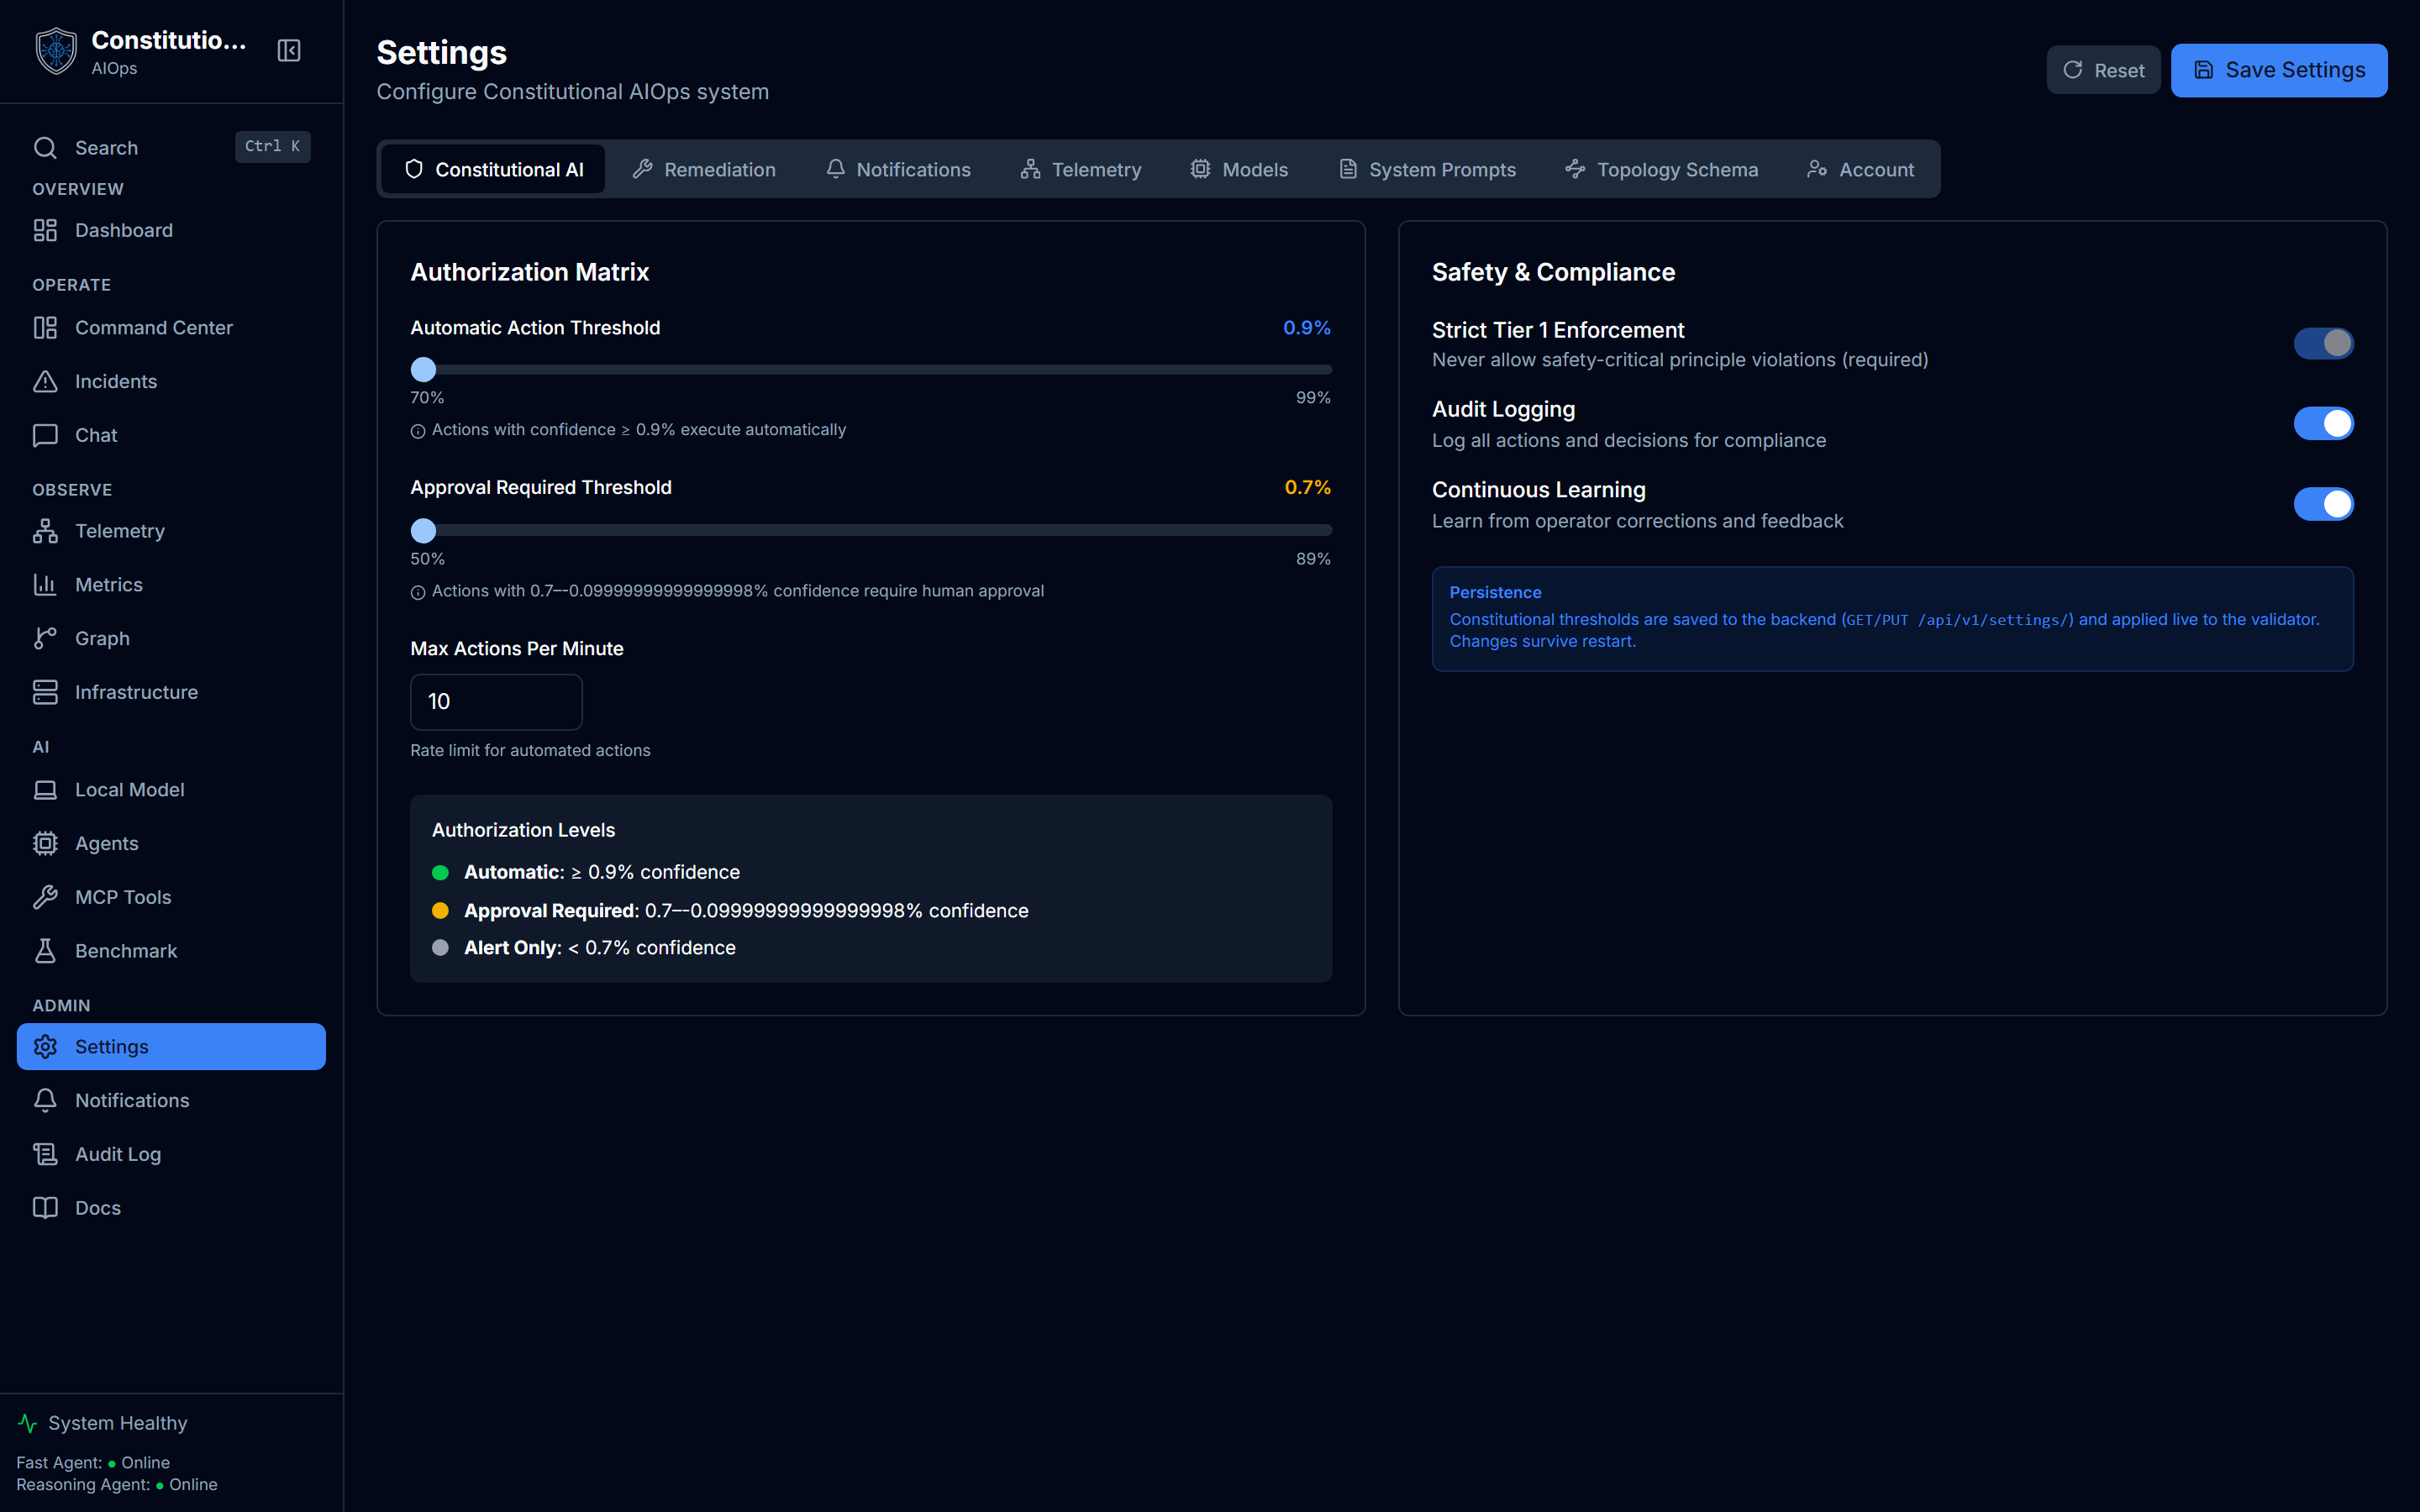The image size is (2420, 1512).
Task: Open Benchmark flask icon
Action: click(x=45, y=951)
